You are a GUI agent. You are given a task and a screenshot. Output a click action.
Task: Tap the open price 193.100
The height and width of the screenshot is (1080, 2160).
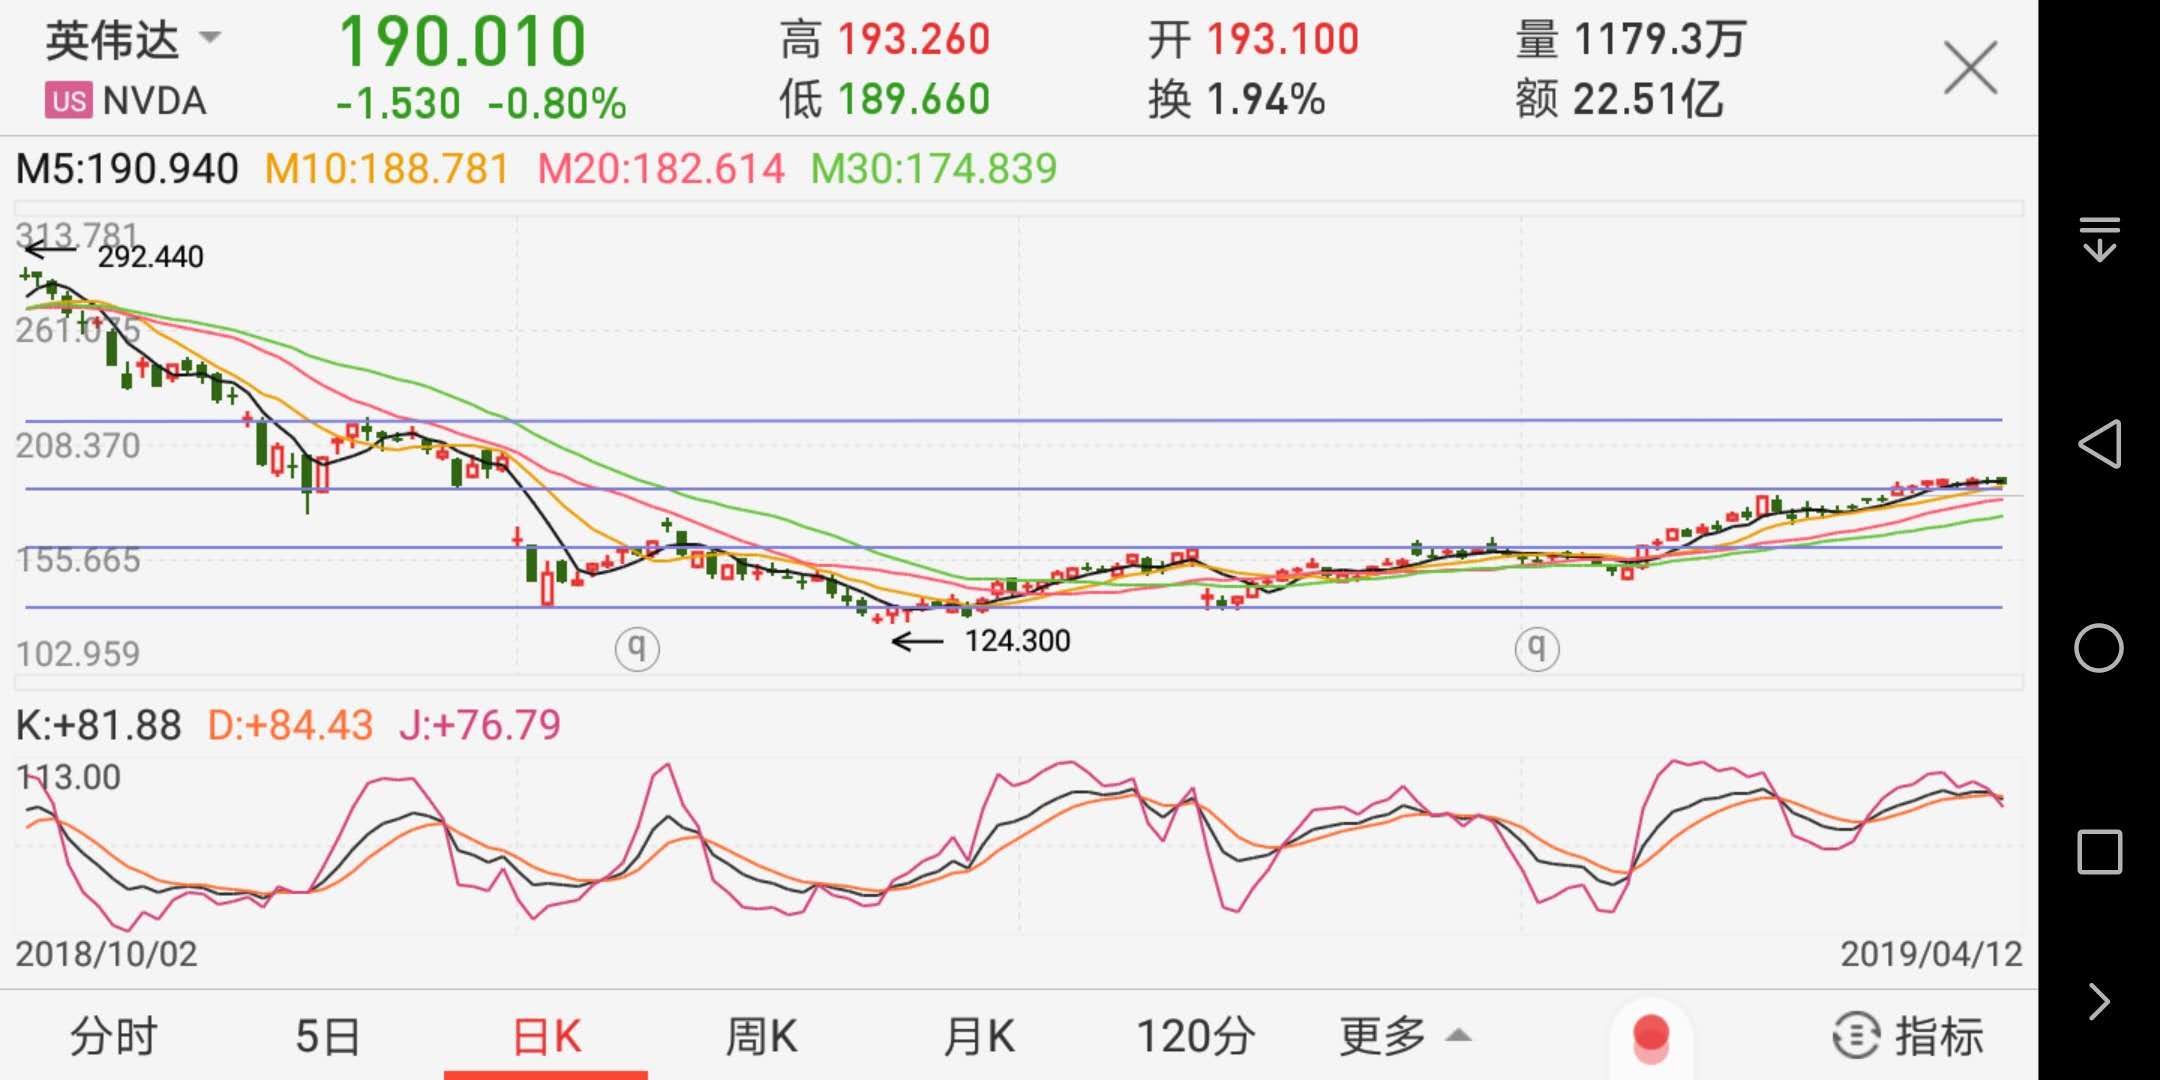[1283, 40]
